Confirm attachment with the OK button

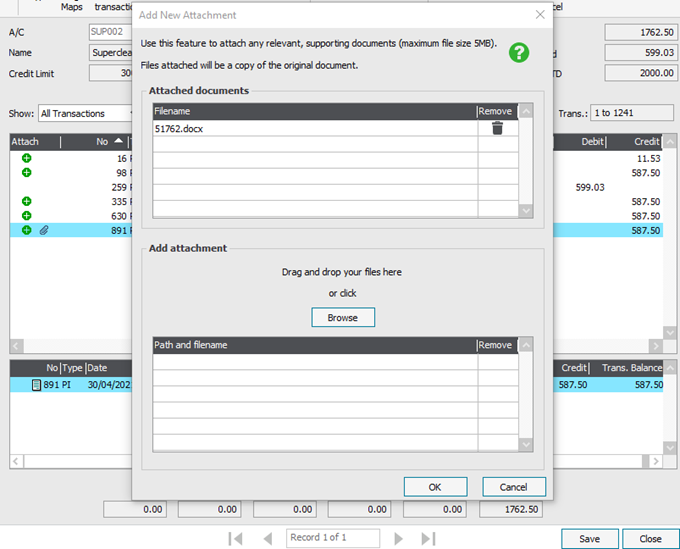(x=435, y=486)
